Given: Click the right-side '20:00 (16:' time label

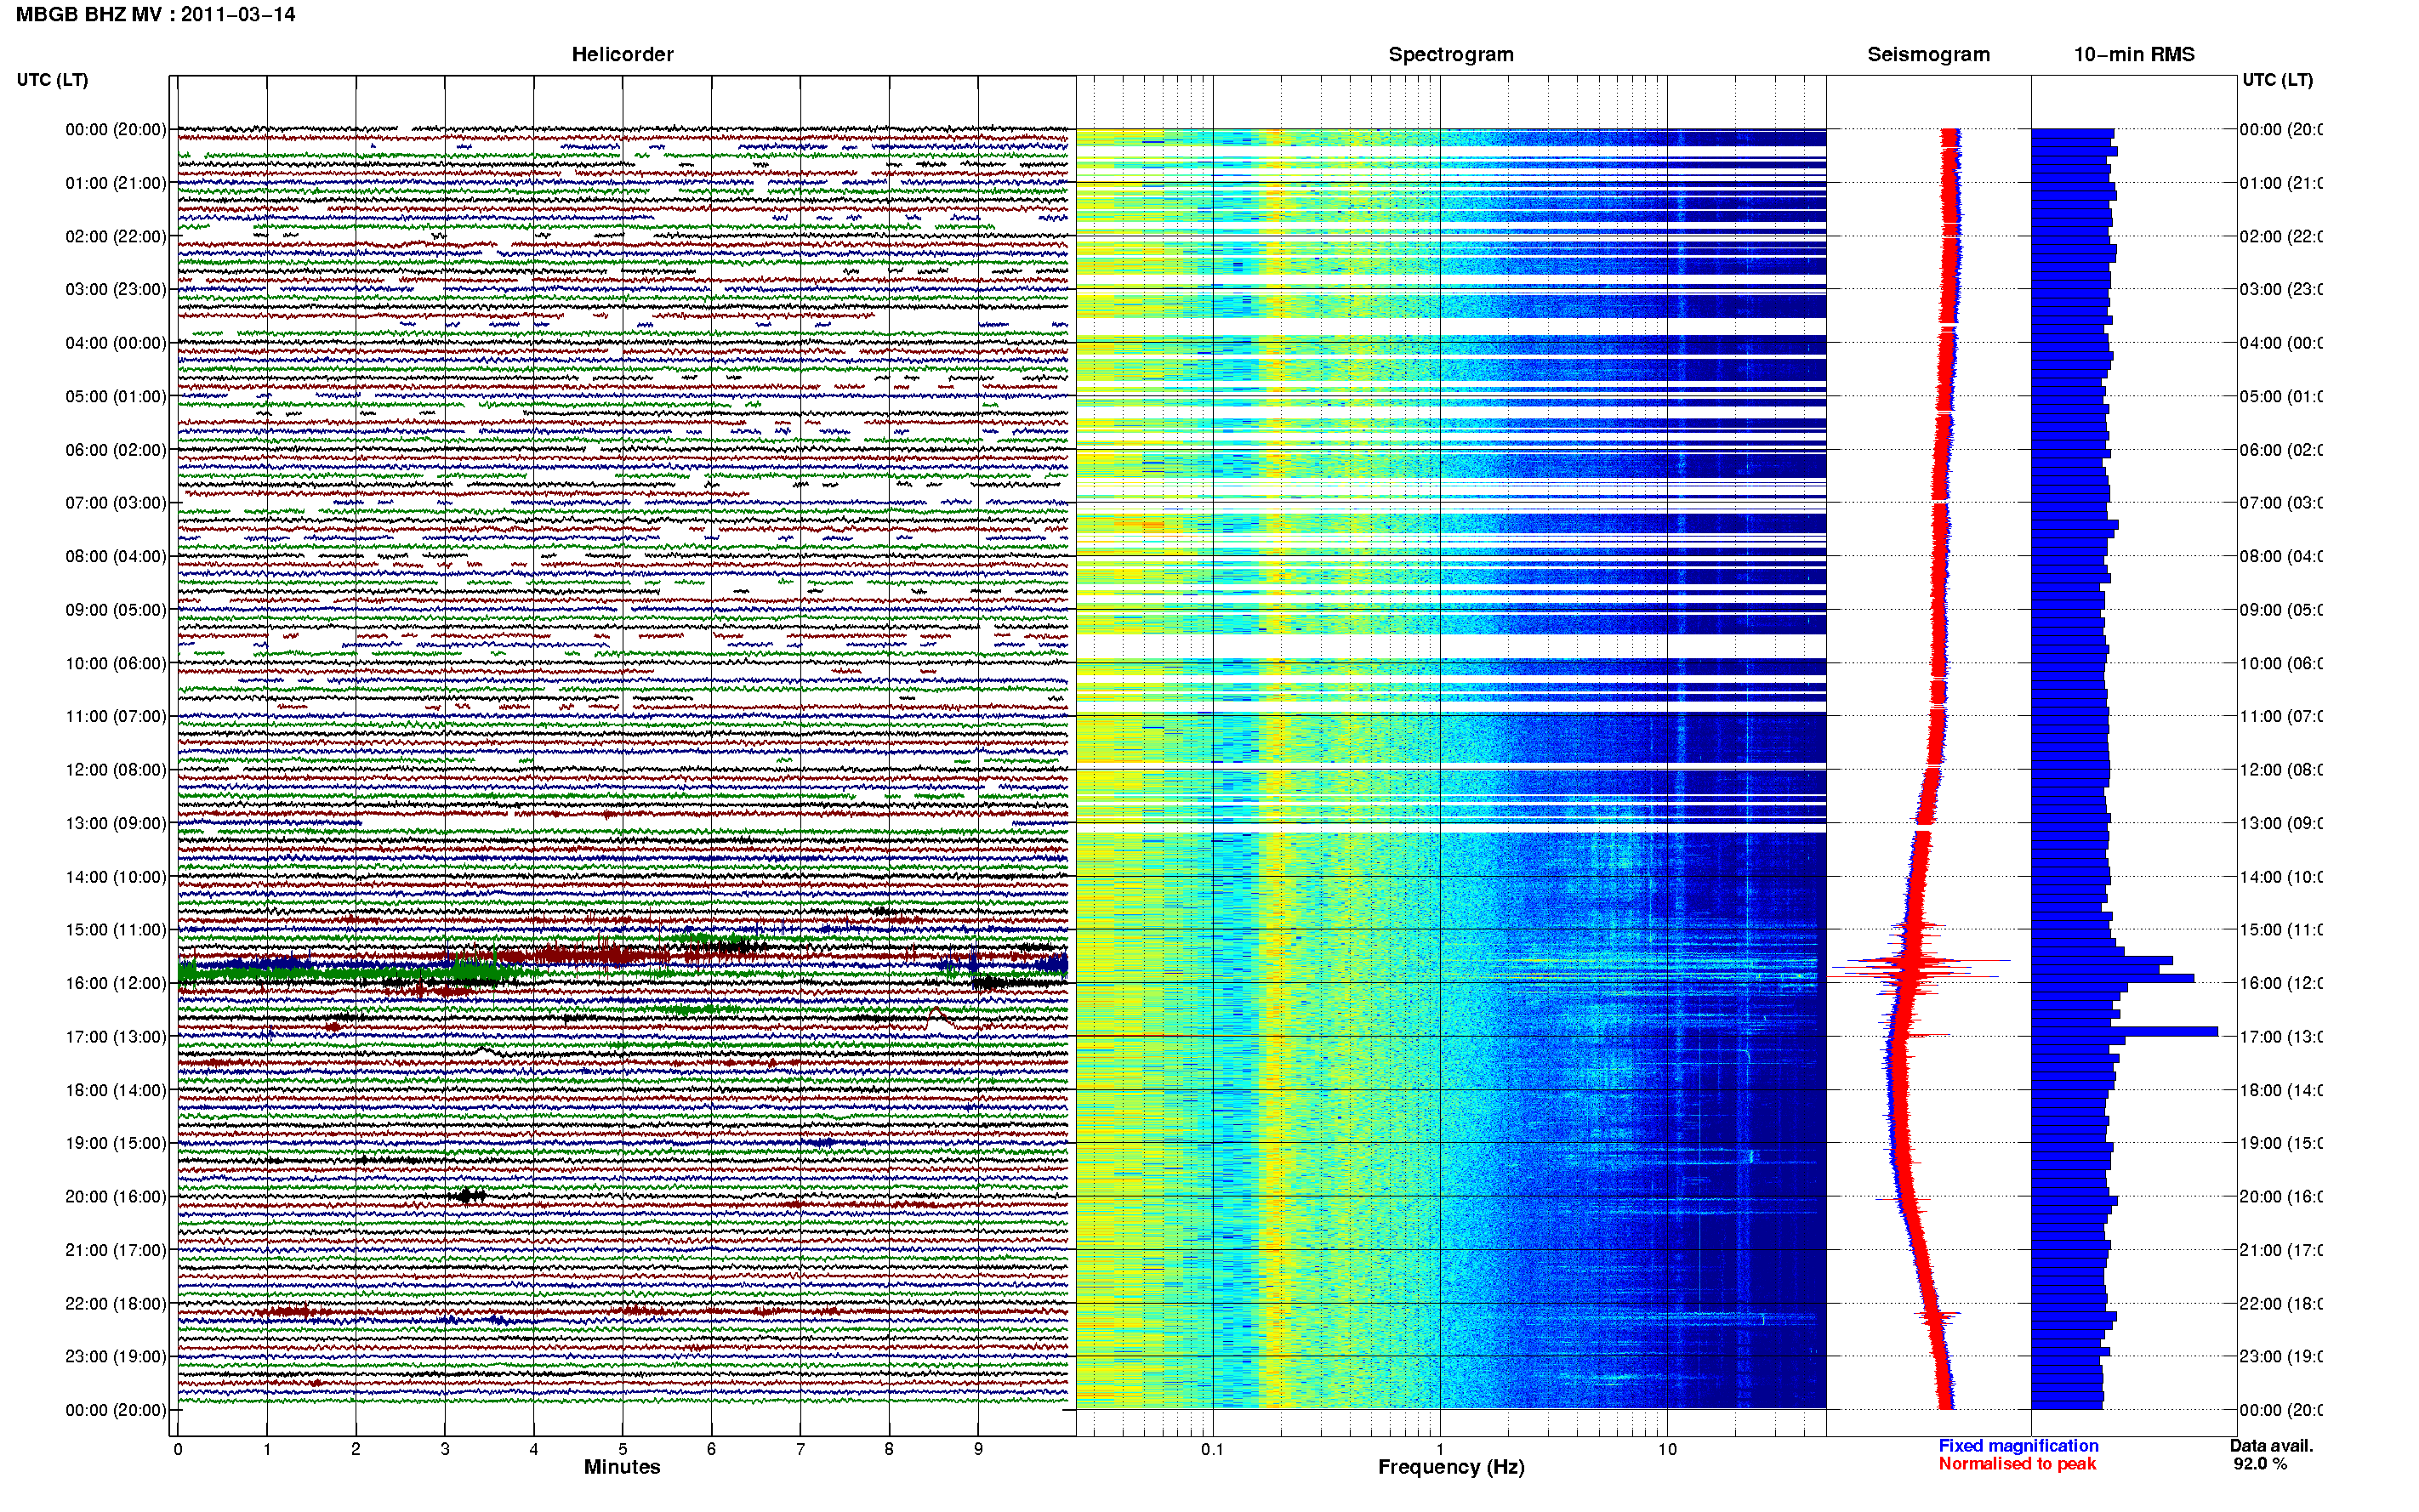Looking at the screenshot, I should pos(2281,1197).
